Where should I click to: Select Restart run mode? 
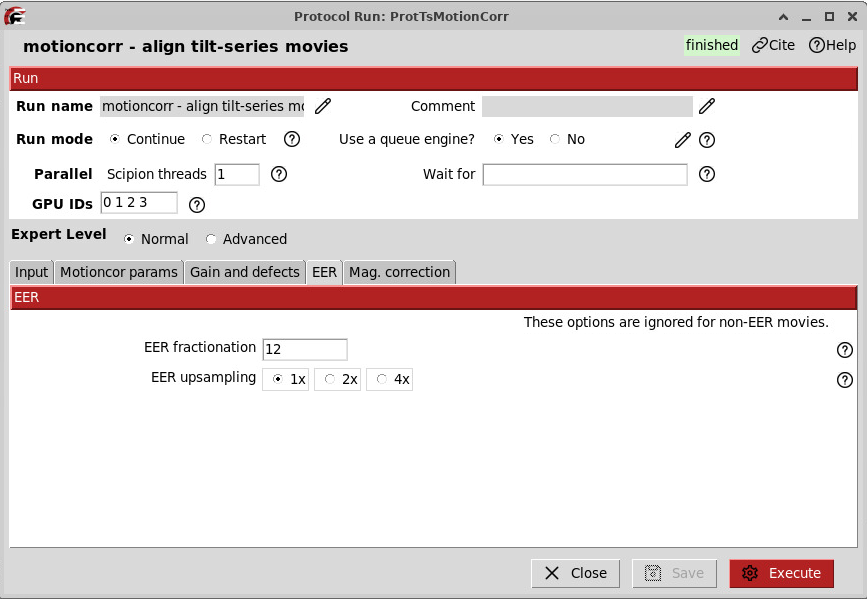click(x=207, y=139)
